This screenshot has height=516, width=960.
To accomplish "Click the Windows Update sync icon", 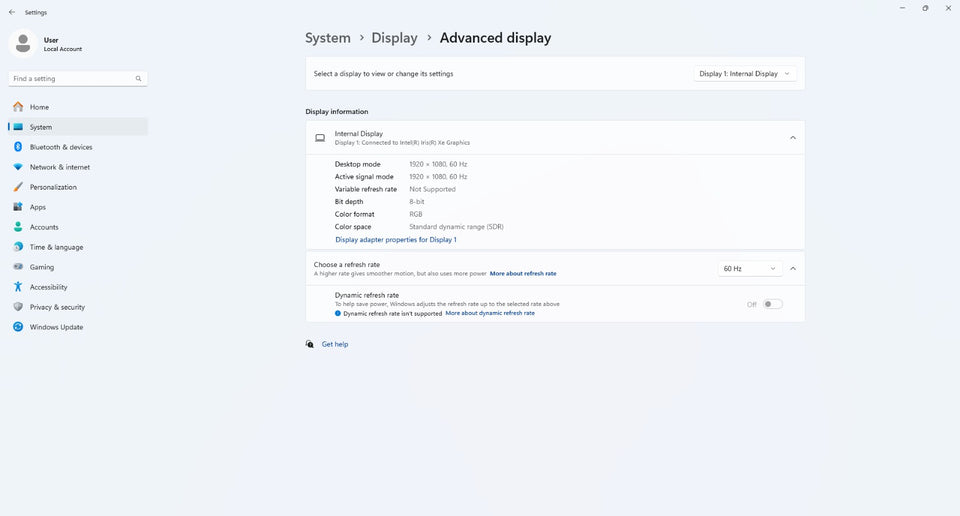I will click(x=18, y=327).
